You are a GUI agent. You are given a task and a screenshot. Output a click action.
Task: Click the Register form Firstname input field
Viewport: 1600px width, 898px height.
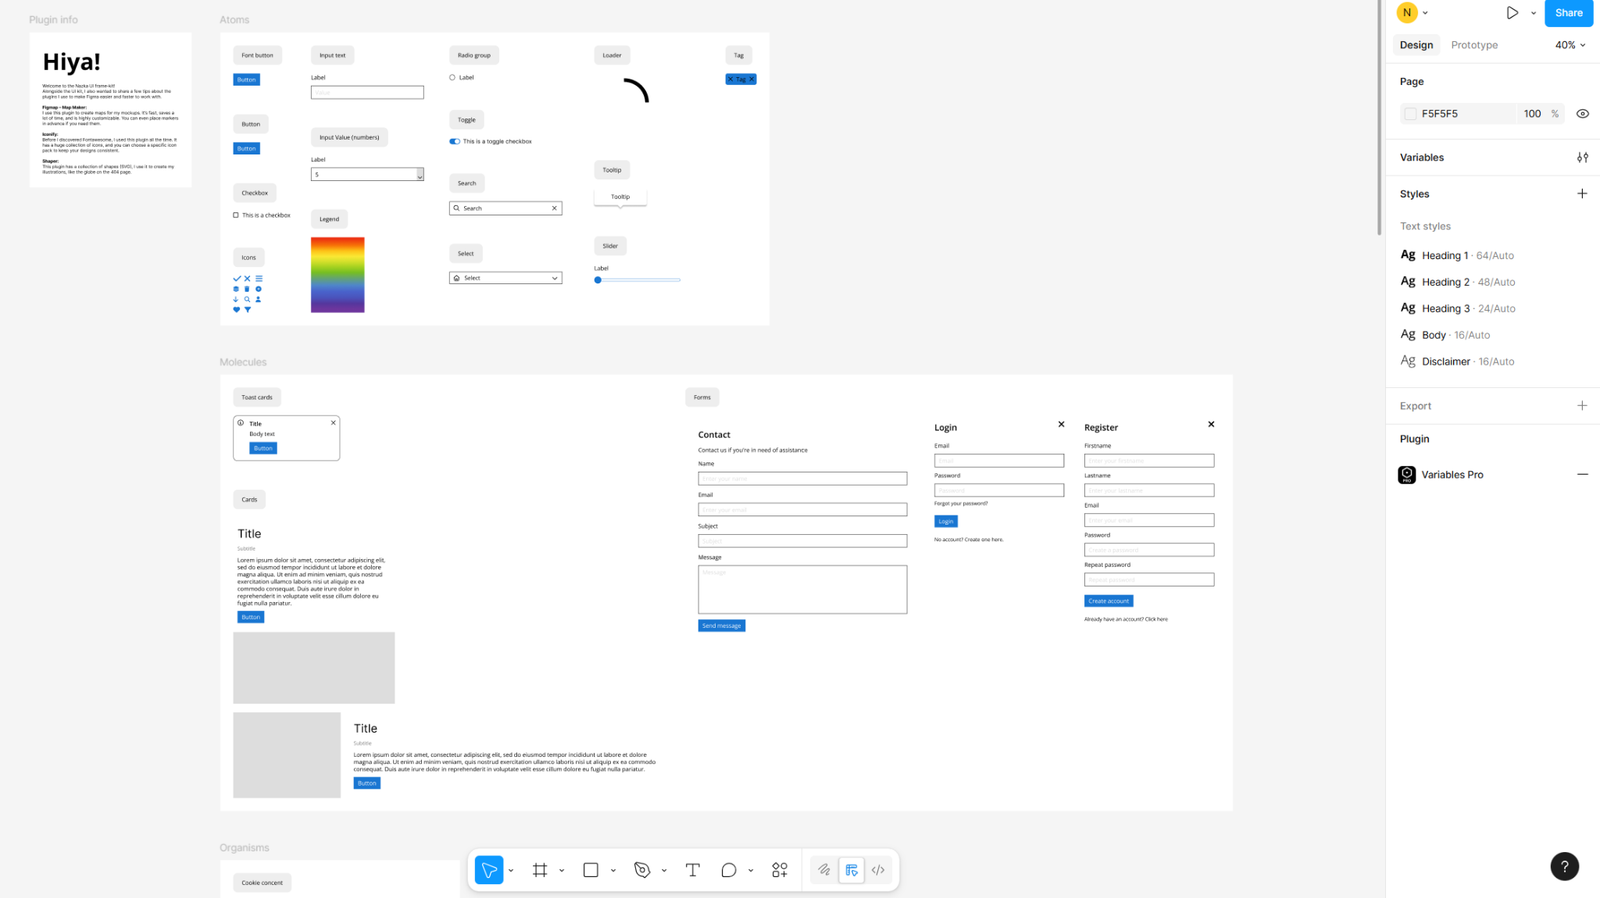tap(1149, 461)
